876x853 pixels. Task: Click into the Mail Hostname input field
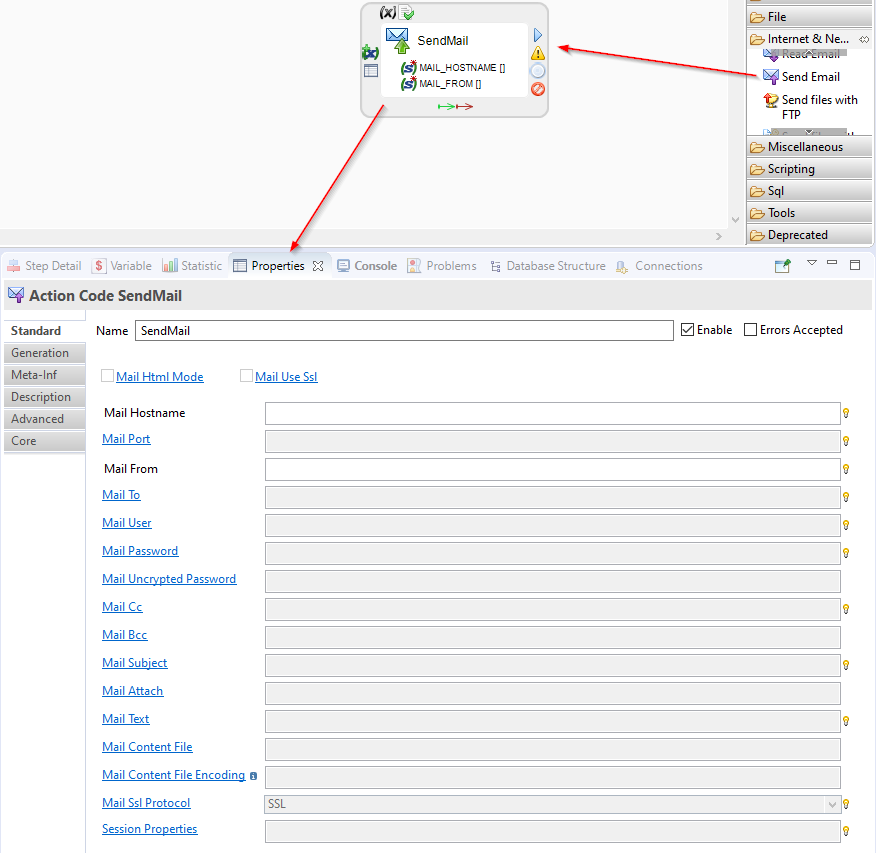552,413
